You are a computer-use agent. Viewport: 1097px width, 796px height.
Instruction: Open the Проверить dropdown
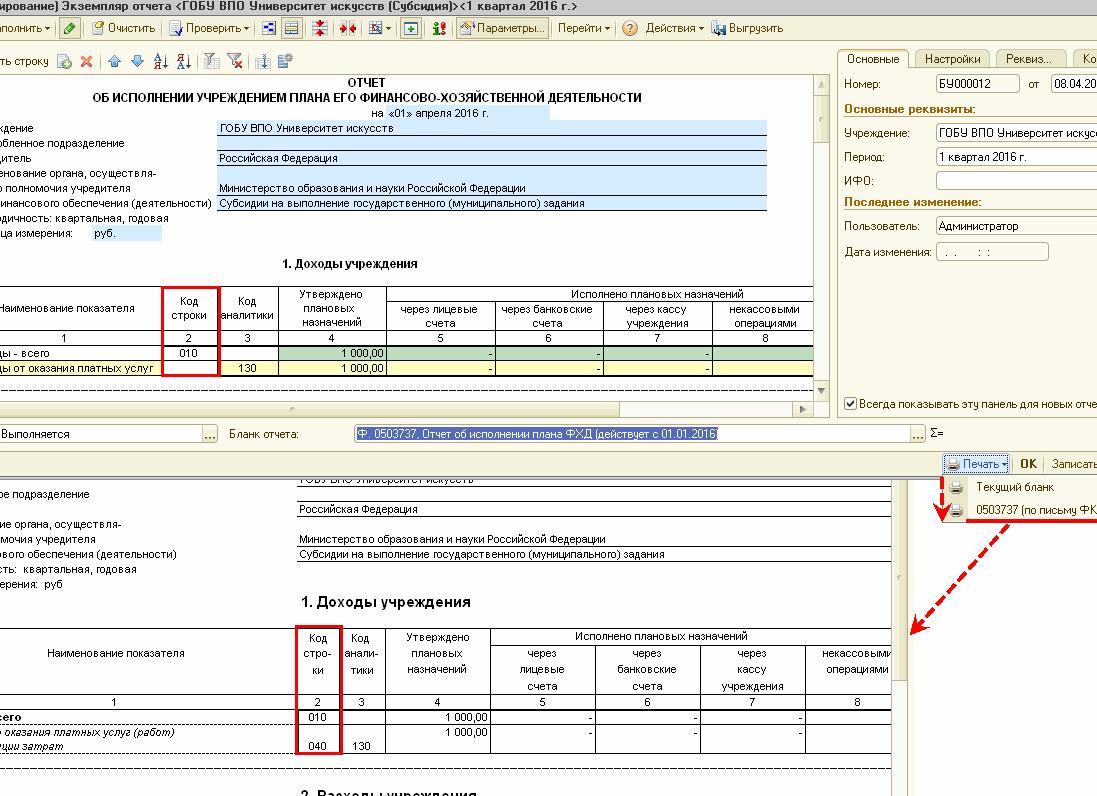pos(209,29)
